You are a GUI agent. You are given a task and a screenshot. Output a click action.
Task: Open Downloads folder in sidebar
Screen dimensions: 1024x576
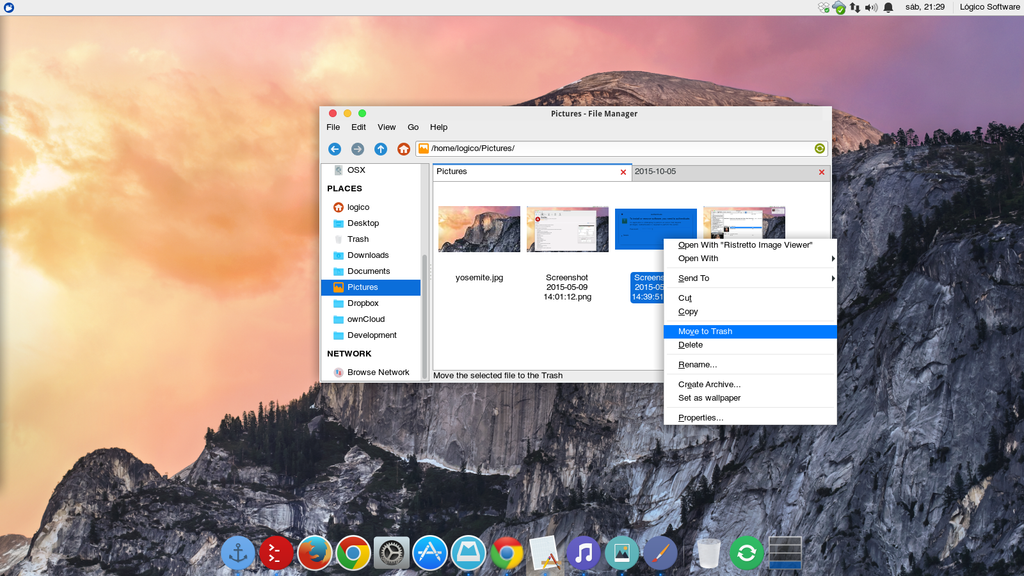(370, 255)
